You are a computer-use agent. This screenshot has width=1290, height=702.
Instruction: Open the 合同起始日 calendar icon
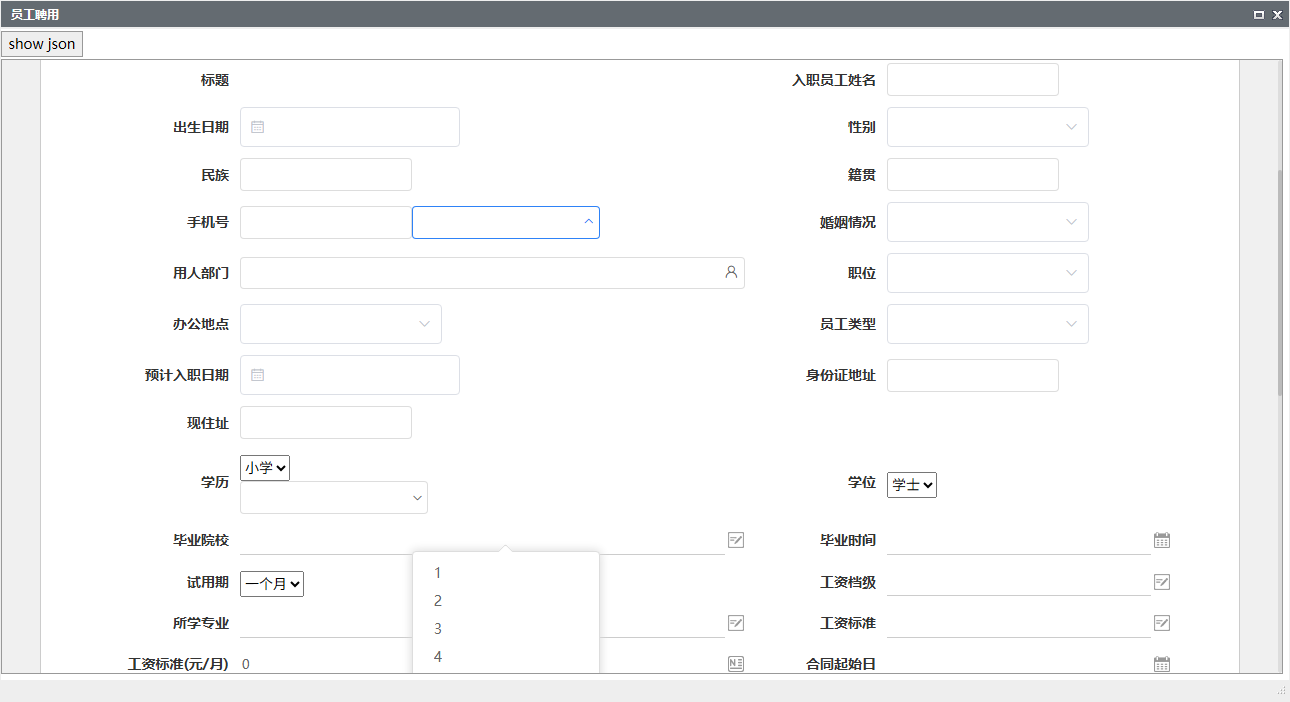click(x=1161, y=664)
